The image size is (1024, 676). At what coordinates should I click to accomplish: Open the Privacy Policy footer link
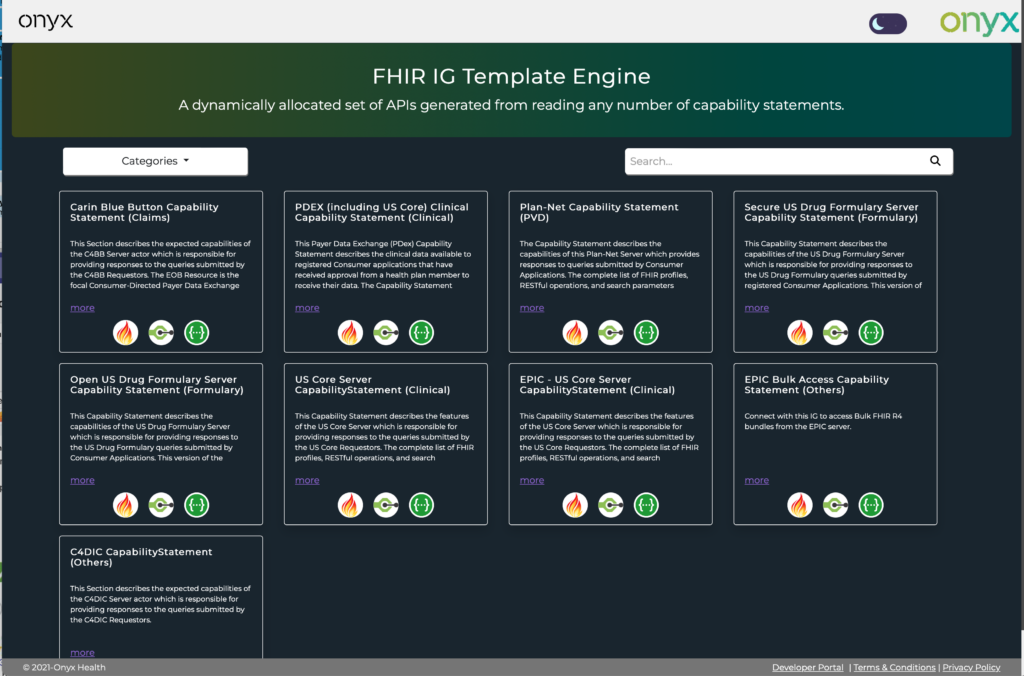[x=971, y=668]
